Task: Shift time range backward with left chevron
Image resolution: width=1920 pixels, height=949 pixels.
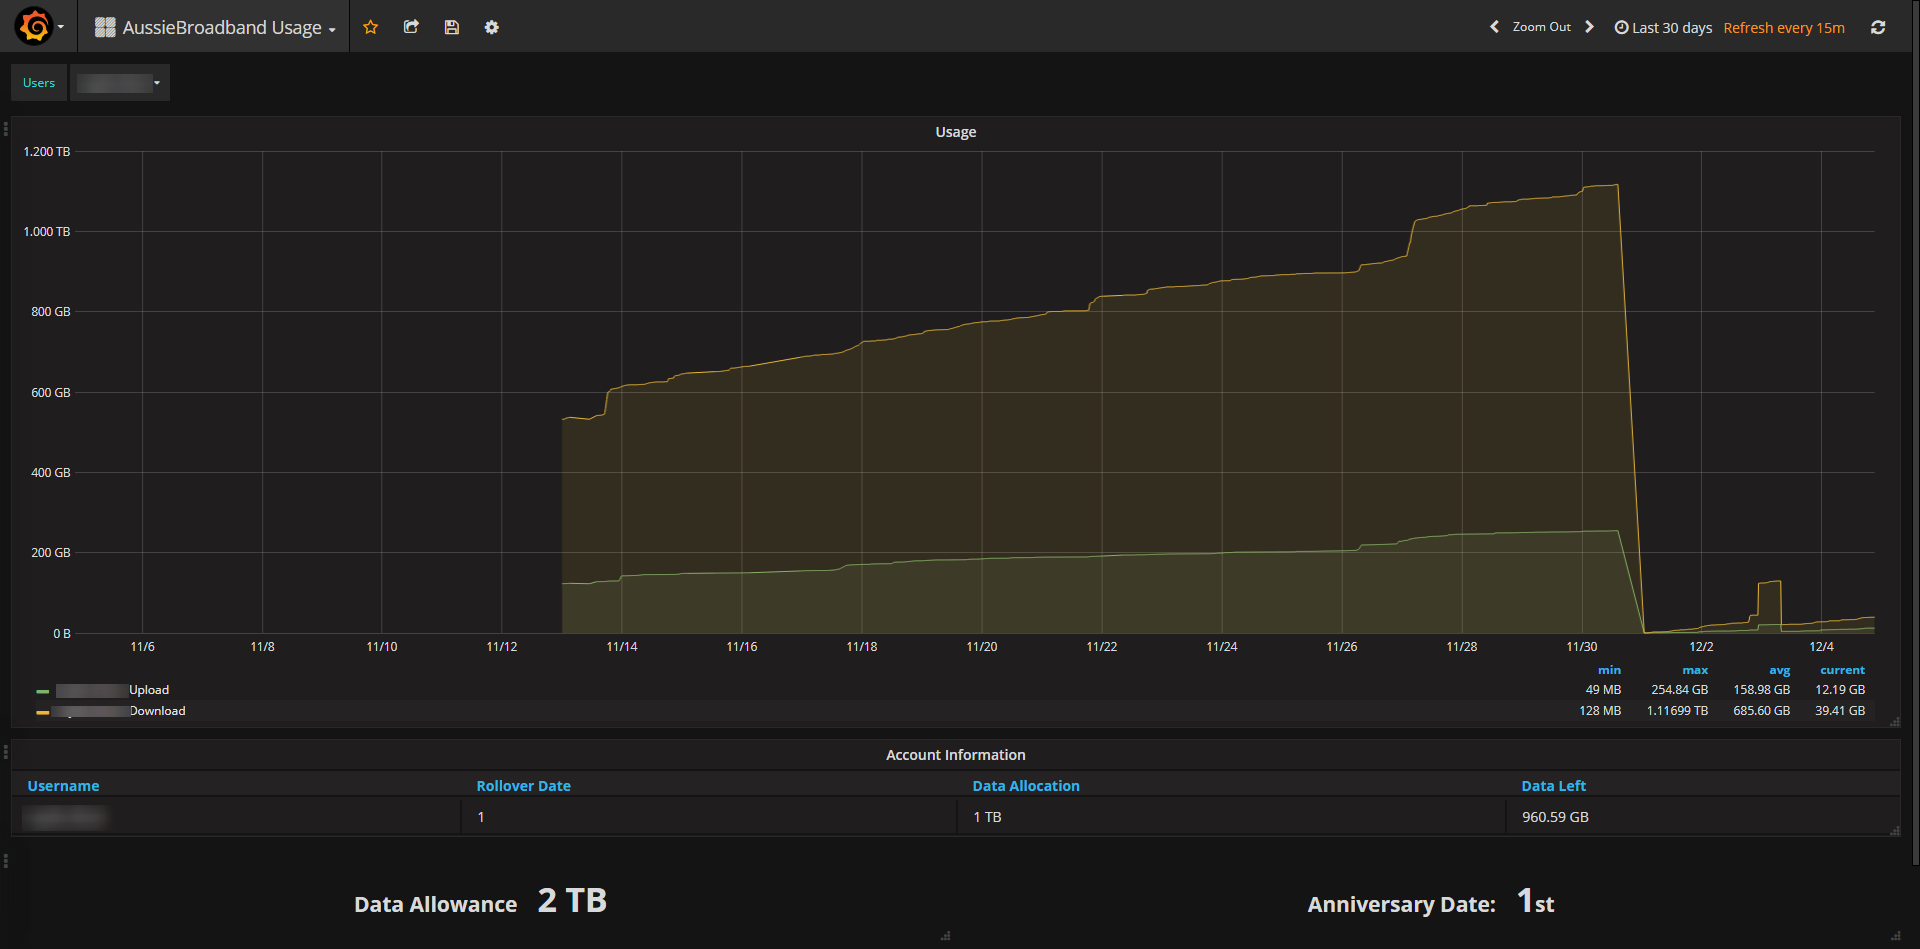Action: click(x=1494, y=27)
